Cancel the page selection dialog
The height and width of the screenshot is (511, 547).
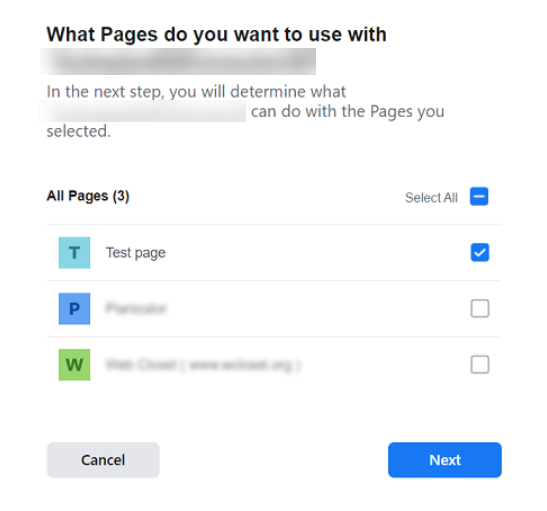[x=103, y=460]
